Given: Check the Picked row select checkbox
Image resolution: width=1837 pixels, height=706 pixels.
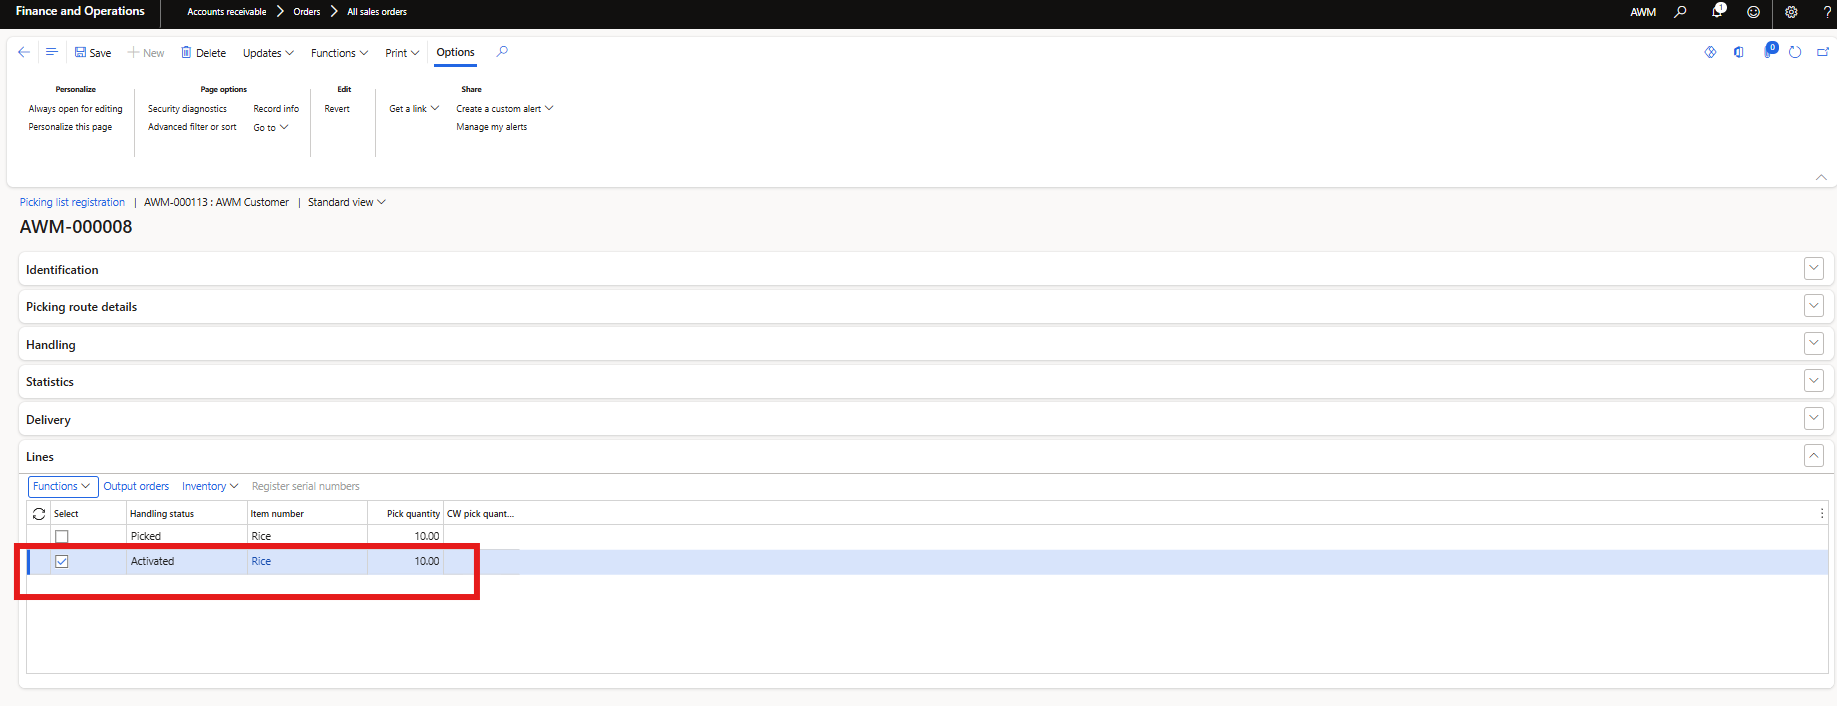Looking at the screenshot, I should point(62,537).
